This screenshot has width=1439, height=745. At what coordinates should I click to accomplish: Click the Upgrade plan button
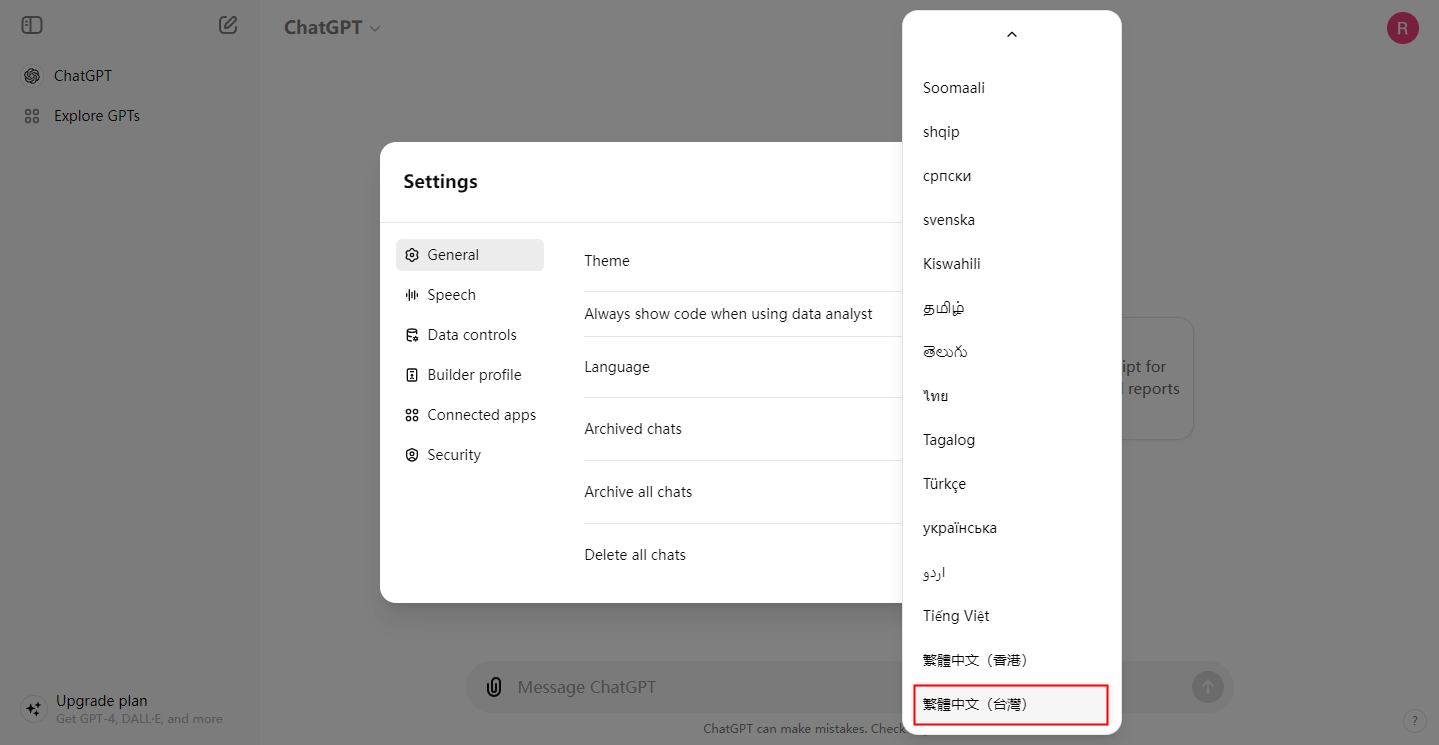(x=130, y=709)
